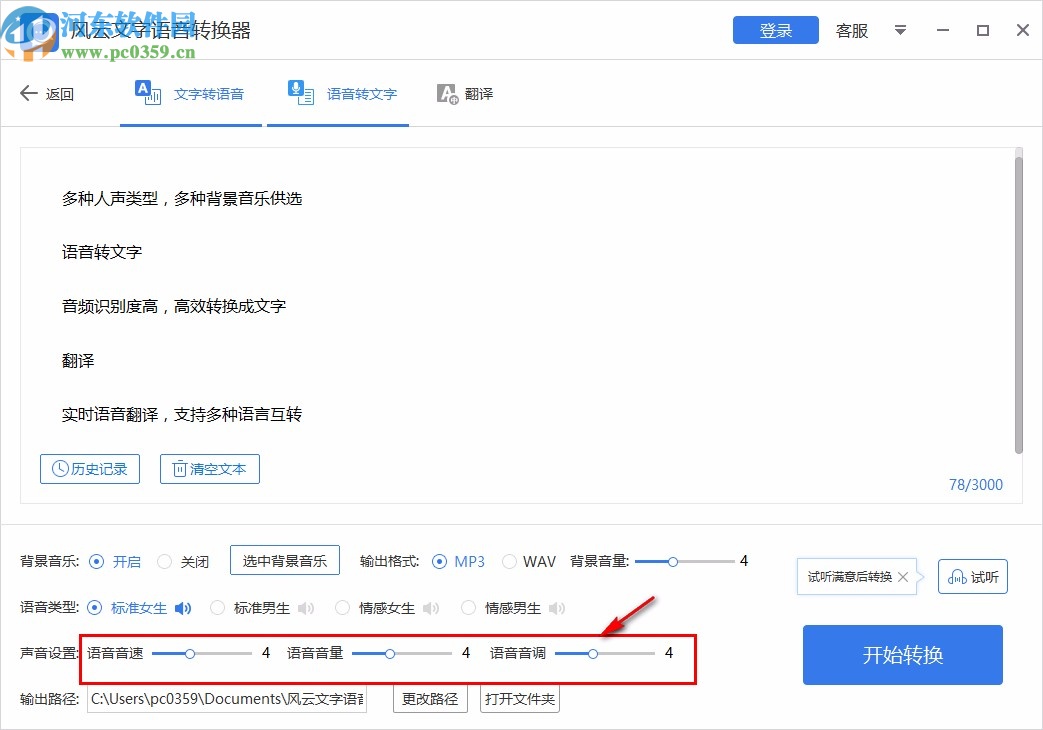Click the speaker icon beside 标准男生
Viewport: 1043px width, 730px height.
click(304, 607)
